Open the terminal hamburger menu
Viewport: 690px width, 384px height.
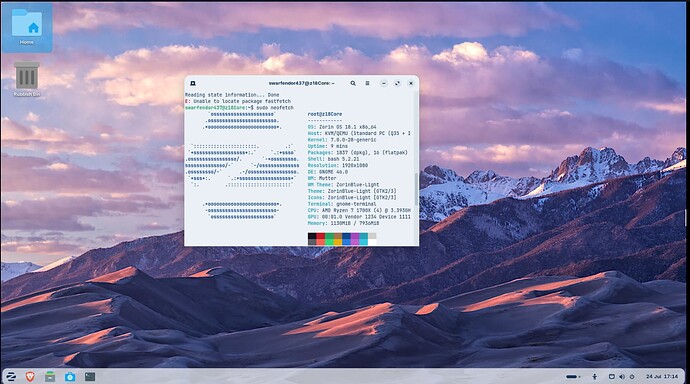[x=367, y=83]
